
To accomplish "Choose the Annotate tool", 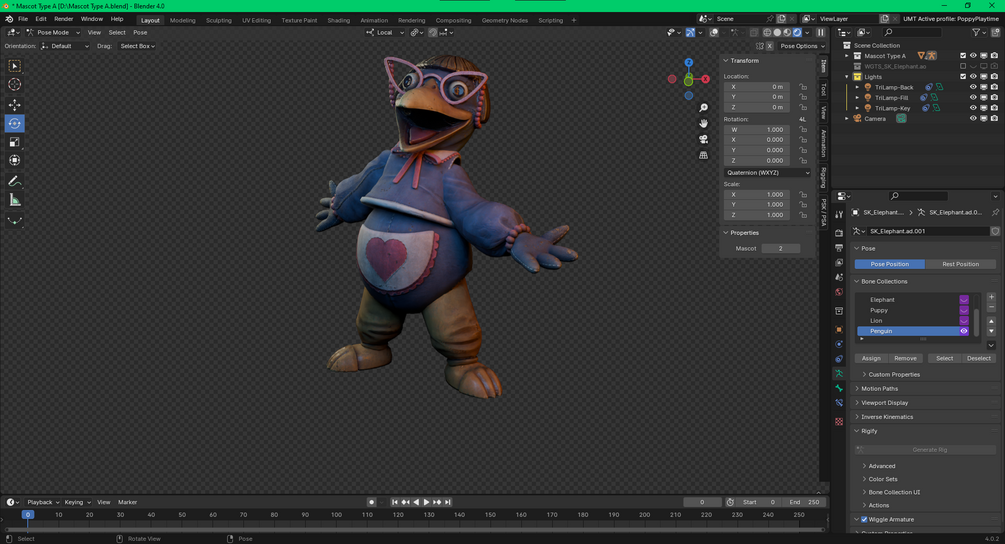I will (x=15, y=181).
